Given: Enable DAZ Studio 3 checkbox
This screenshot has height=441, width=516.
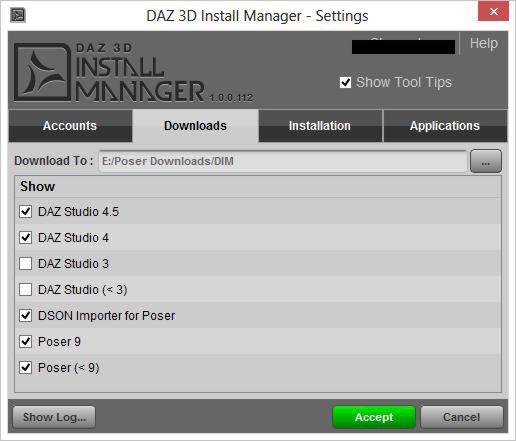Looking at the screenshot, I should pos(26,263).
